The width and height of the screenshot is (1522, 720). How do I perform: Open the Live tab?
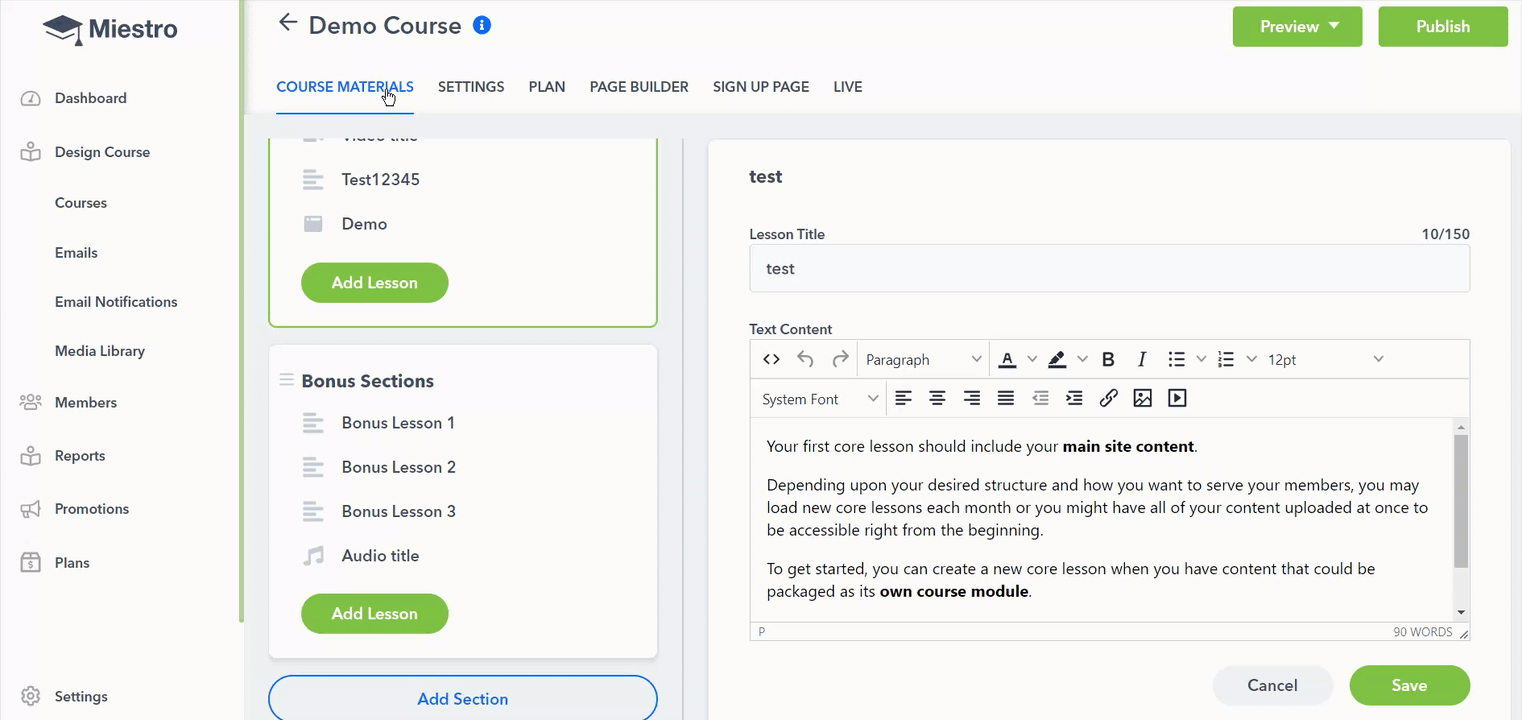point(848,87)
